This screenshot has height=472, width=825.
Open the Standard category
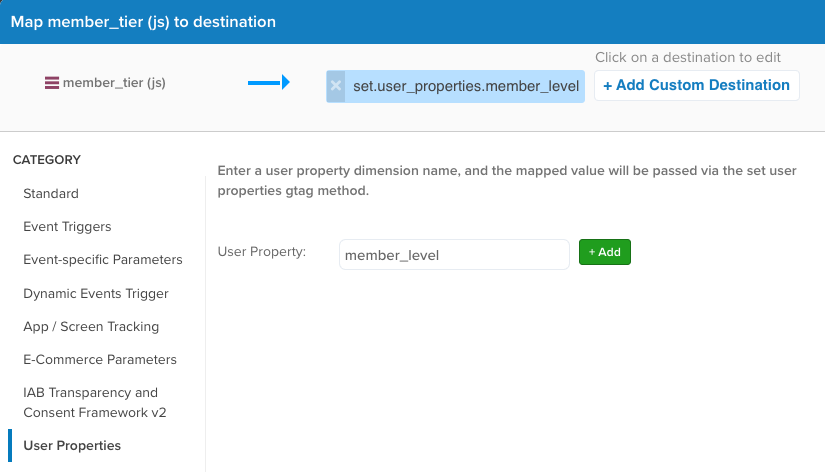point(51,193)
